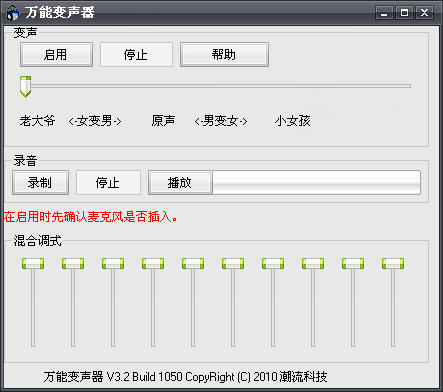The height and width of the screenshot is (392, 443).
Task: Open the 帮助 help button
Action: [224, 54]
